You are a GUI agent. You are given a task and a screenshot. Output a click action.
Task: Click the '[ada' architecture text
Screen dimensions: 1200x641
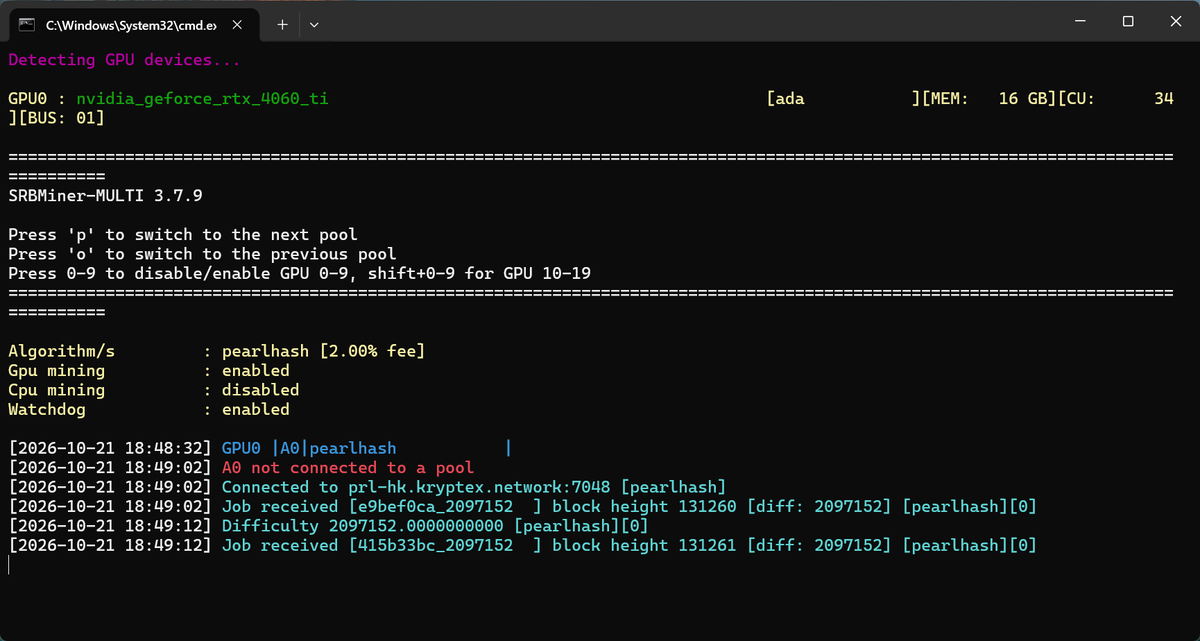point(786,99)
